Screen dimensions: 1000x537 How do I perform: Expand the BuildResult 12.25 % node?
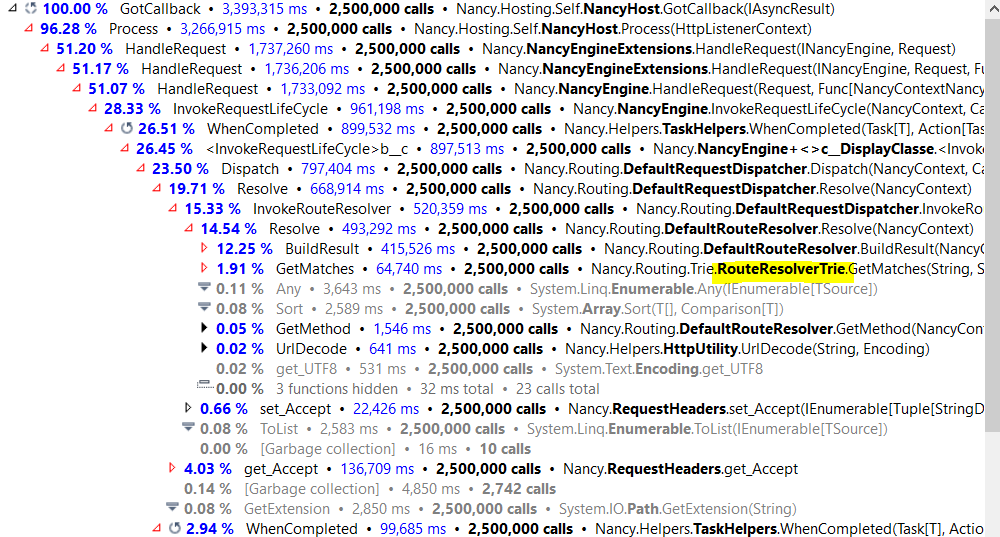click(204, 247)
